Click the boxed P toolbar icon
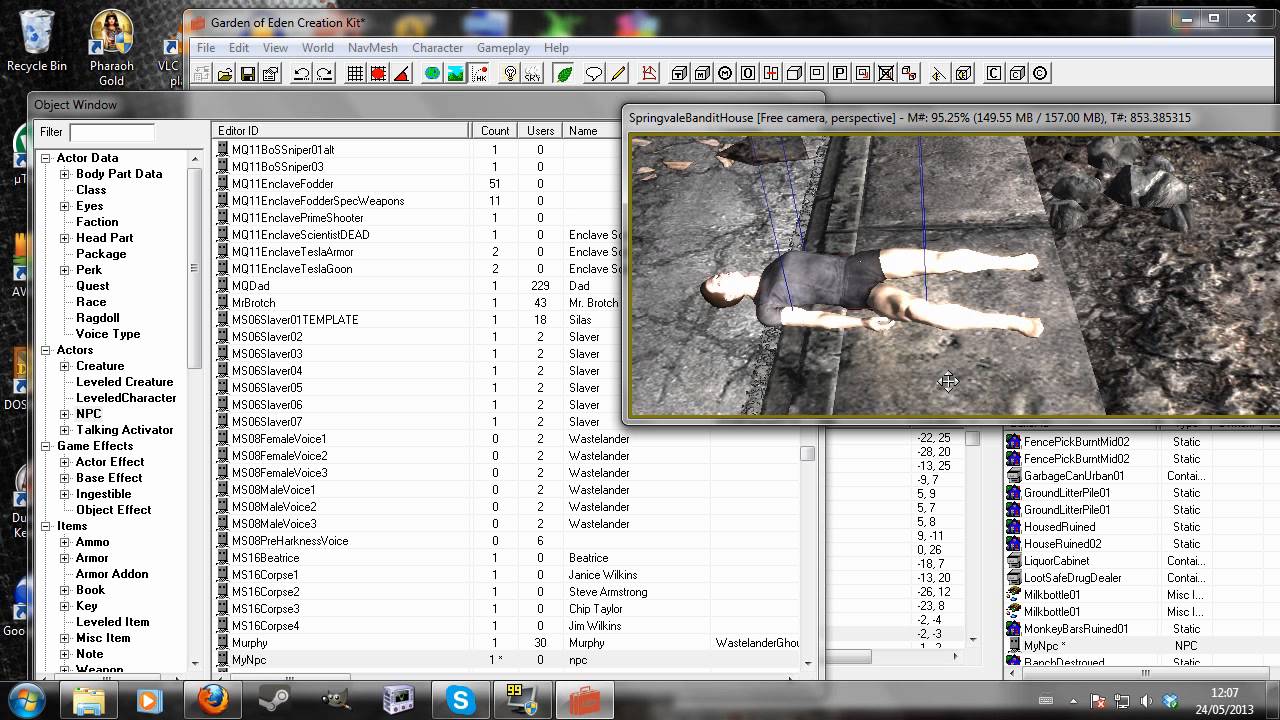 (x=840, y=73)
